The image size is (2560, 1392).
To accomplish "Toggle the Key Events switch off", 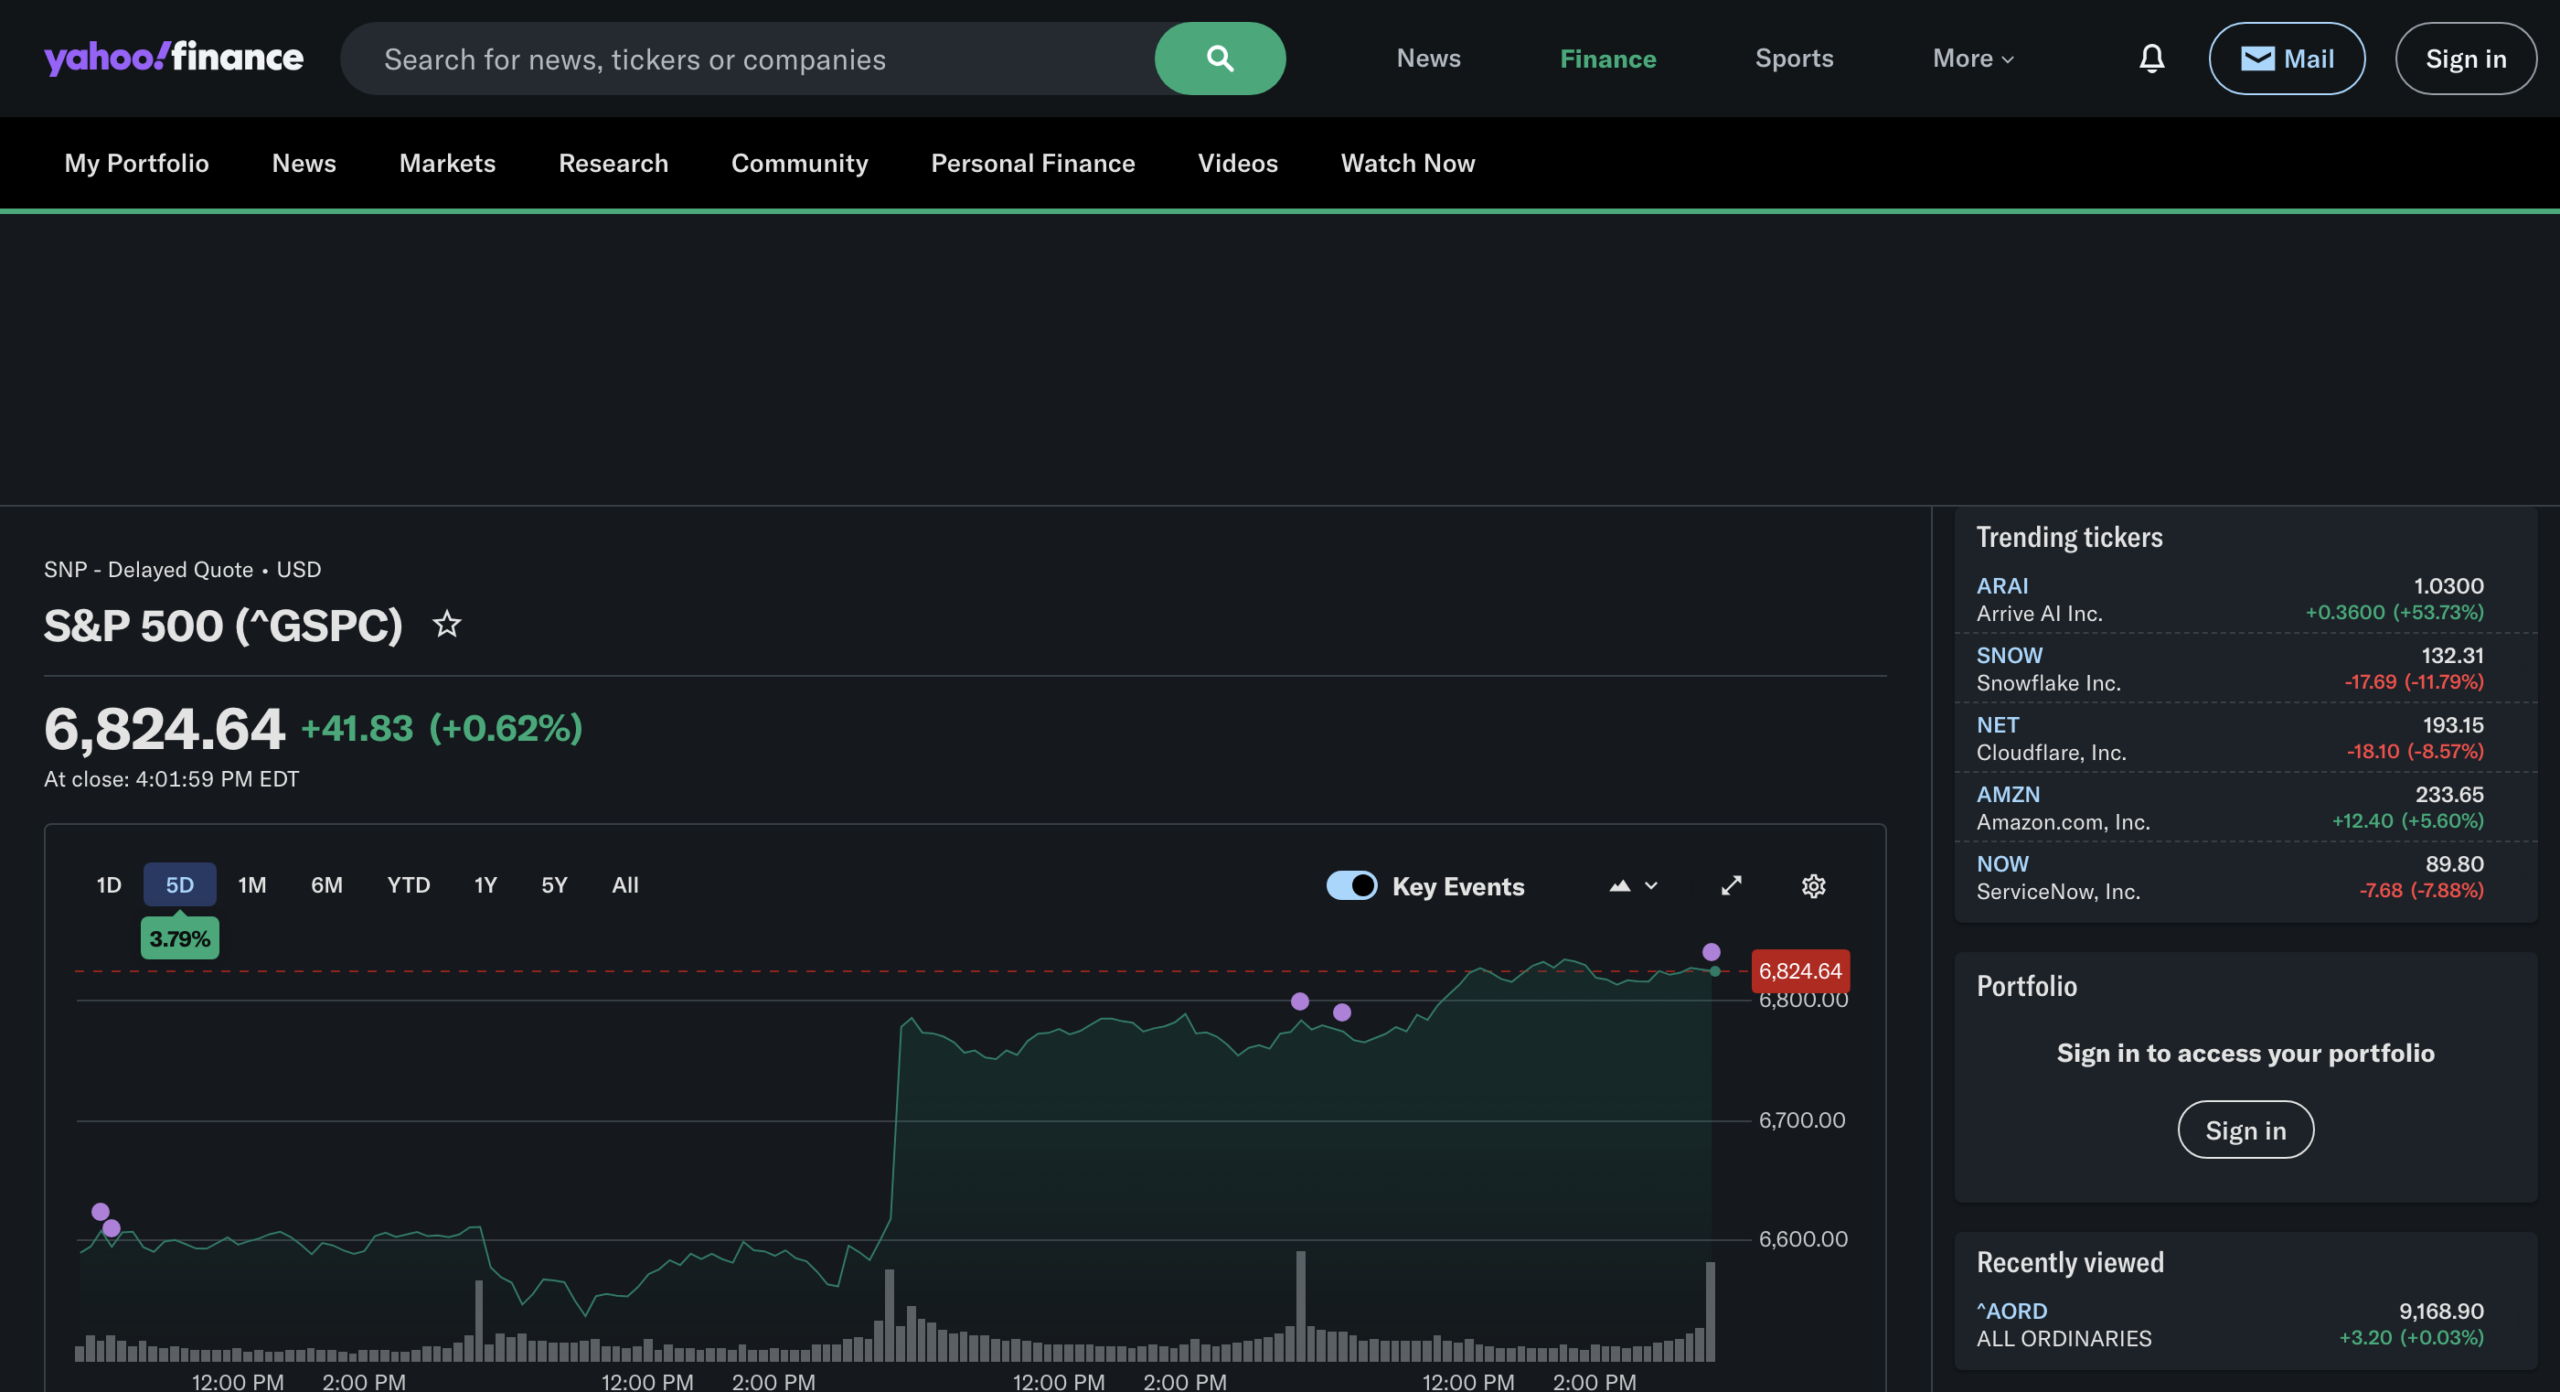I will coord(1351,886).
